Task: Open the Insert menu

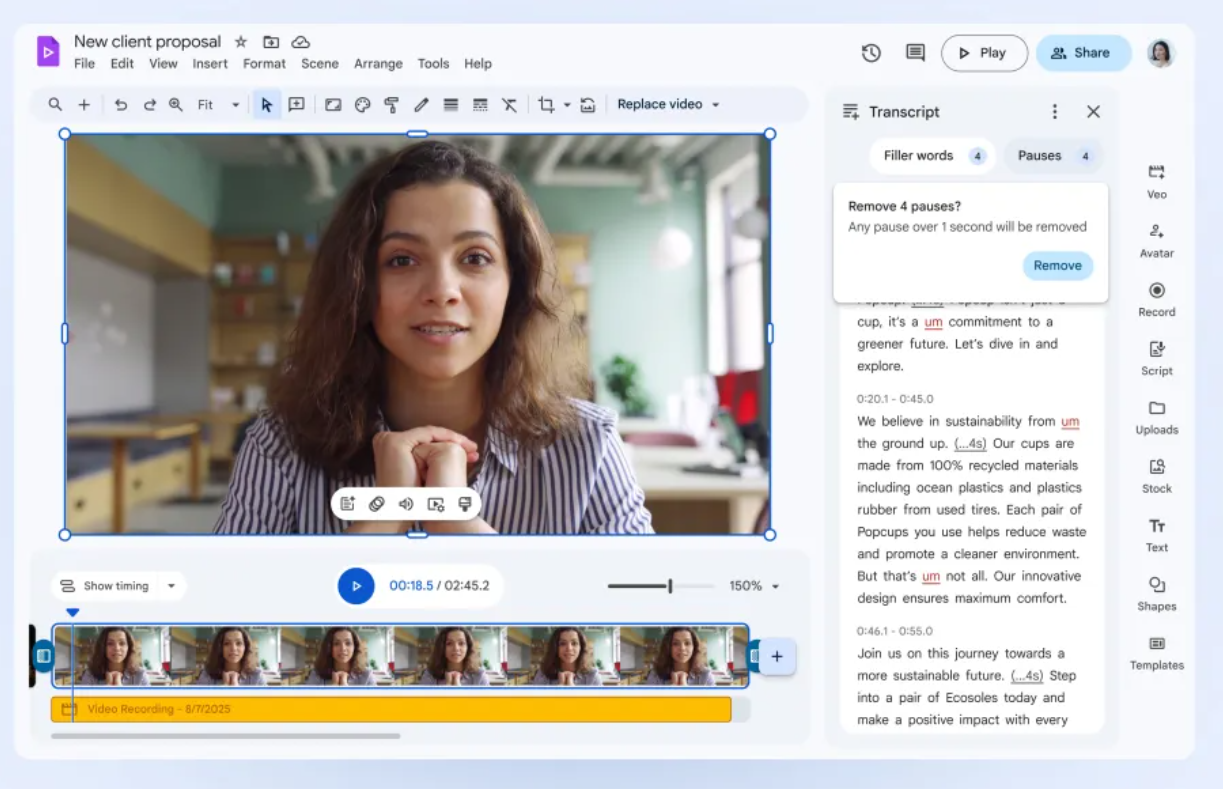Action: pyautogui.click(x=210, y=63)
